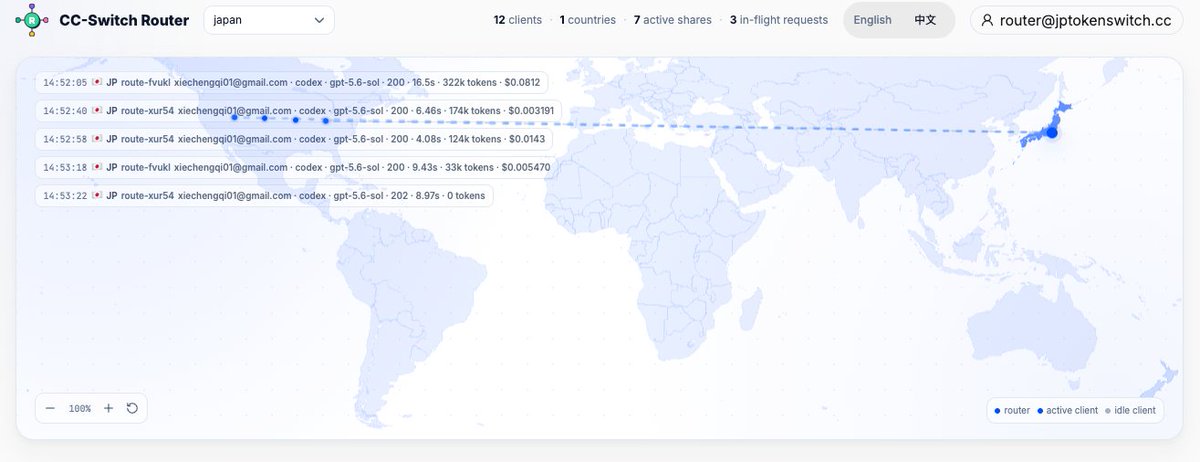Switch language to 中文
Screen dimensions: 1200x462
tap(925, 20)
